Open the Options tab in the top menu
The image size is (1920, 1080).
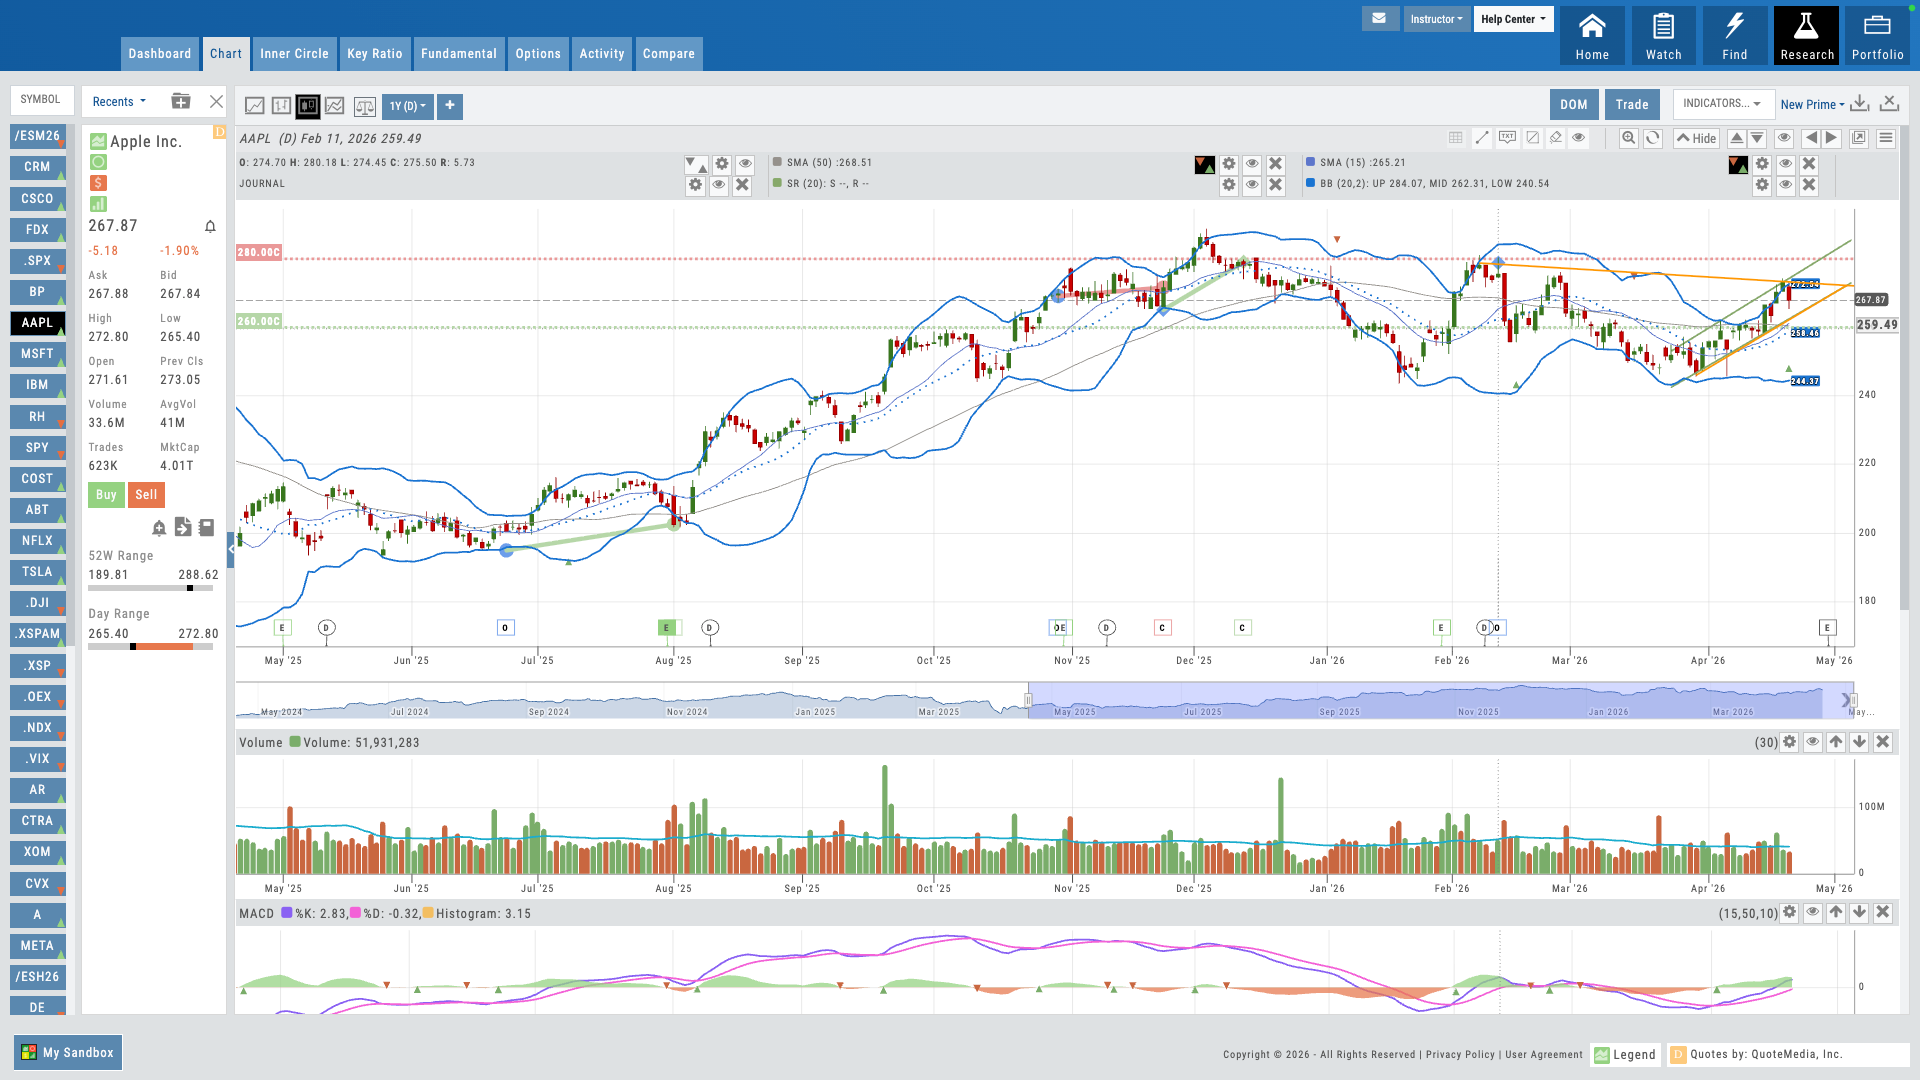(x=538, y=54)
